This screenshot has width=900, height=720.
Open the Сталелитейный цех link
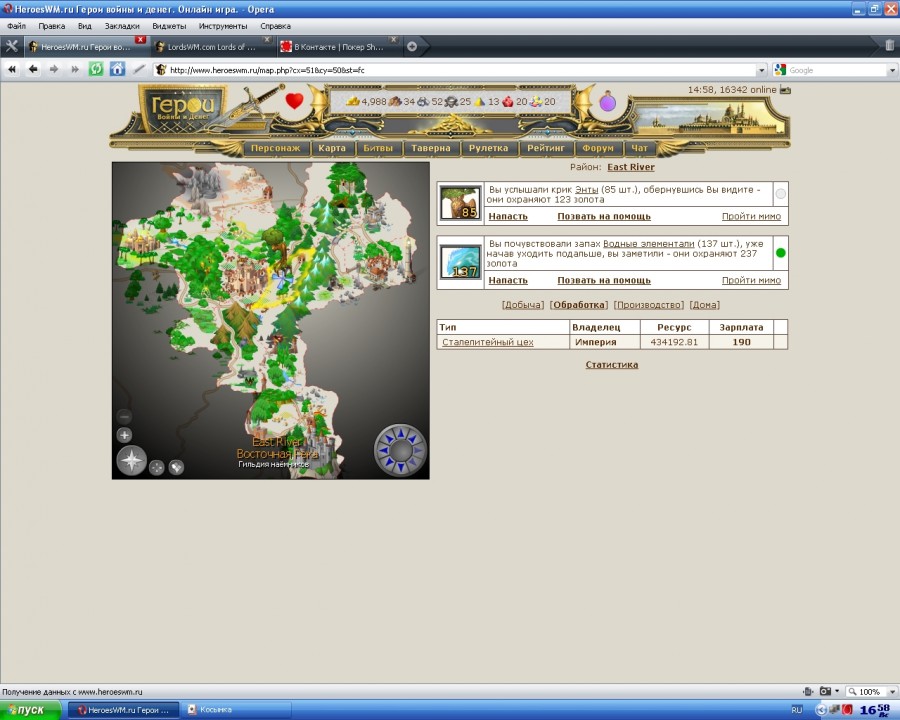click(x=487, y=342)
